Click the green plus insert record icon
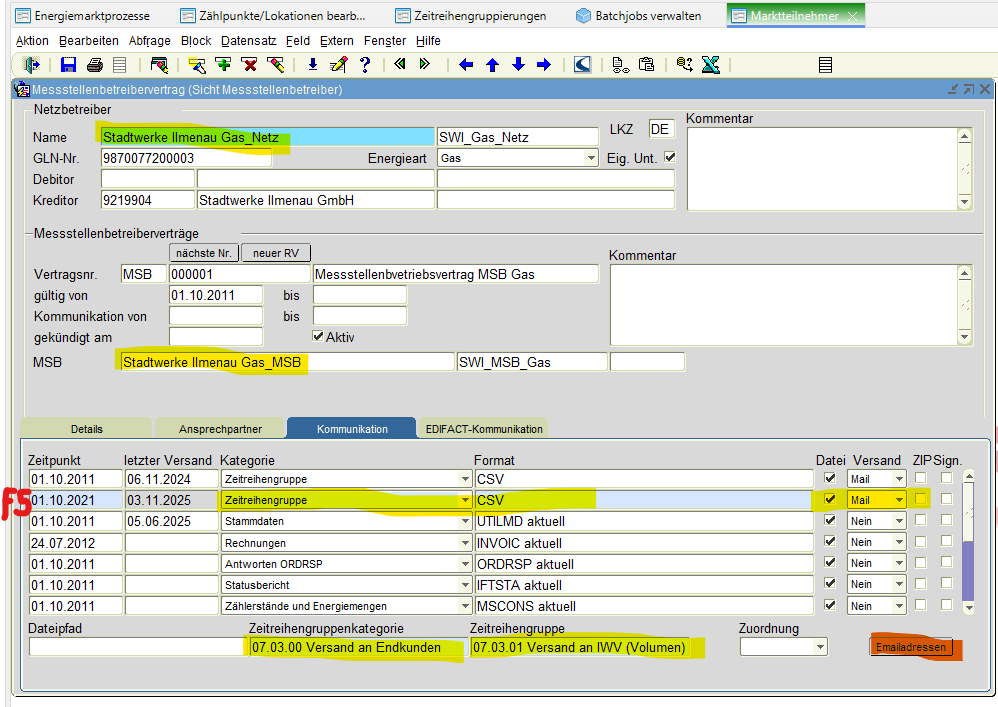Viewport: 998px width, 707px height. [x=223, y=65]
